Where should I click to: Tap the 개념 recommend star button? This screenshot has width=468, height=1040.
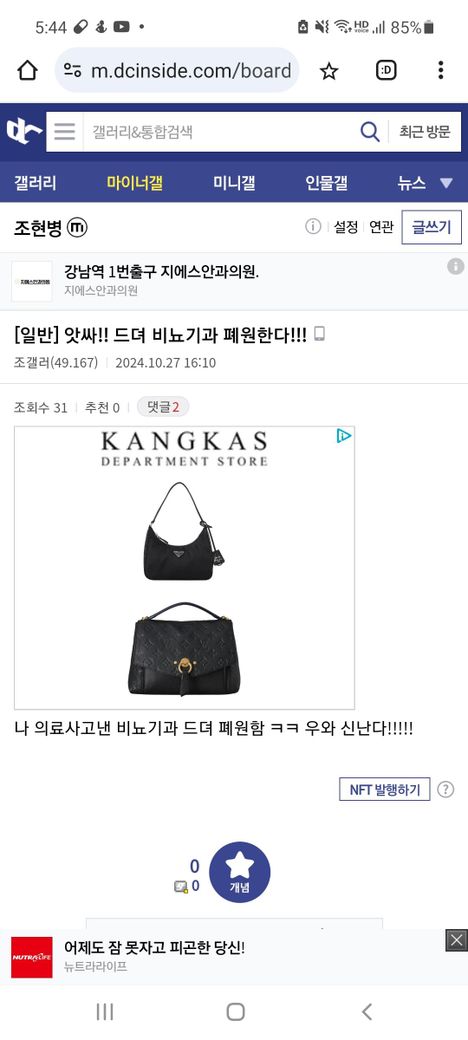[239, 872]
